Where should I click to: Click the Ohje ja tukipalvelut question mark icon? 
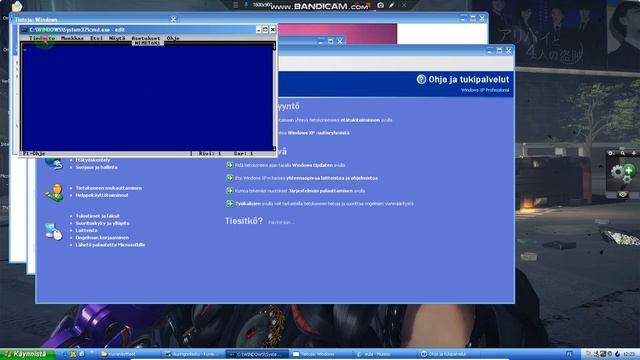point(421,79)
